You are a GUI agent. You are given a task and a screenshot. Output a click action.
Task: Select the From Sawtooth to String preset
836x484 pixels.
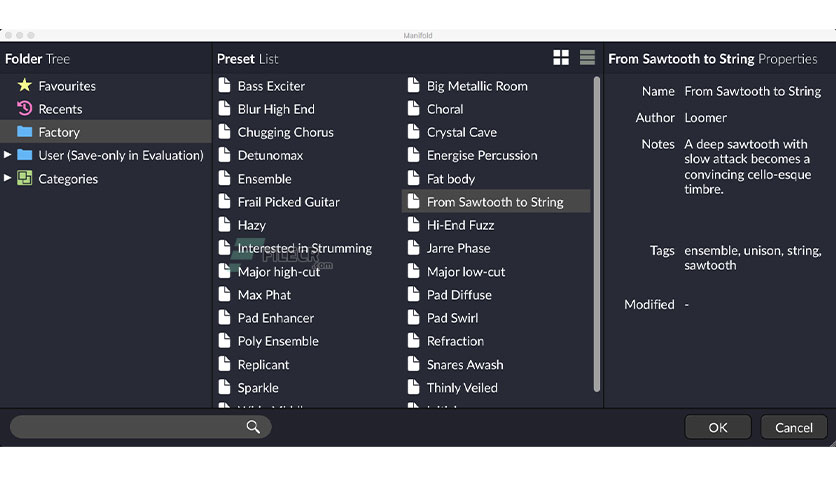(496, 201)
